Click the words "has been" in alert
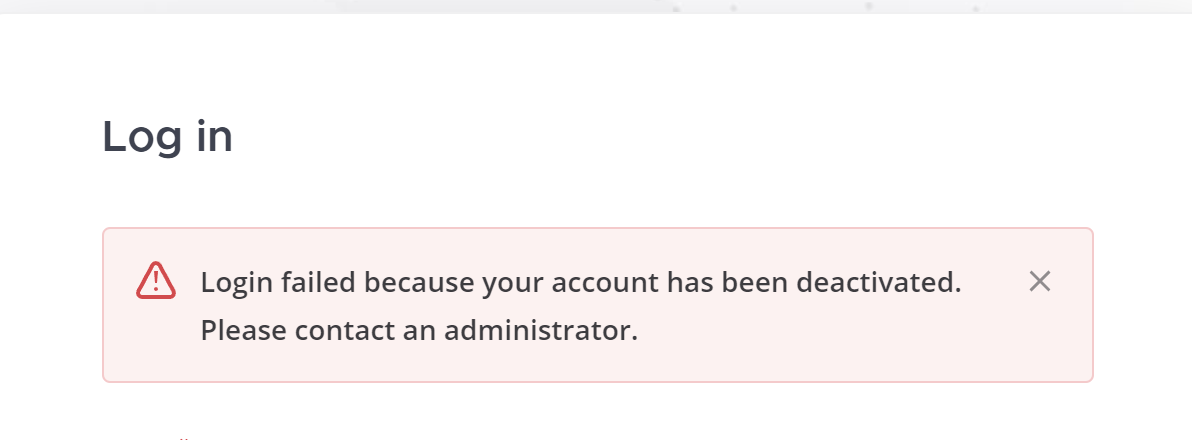Screen dimensions: 1192x440 click(x=728, y=282)
